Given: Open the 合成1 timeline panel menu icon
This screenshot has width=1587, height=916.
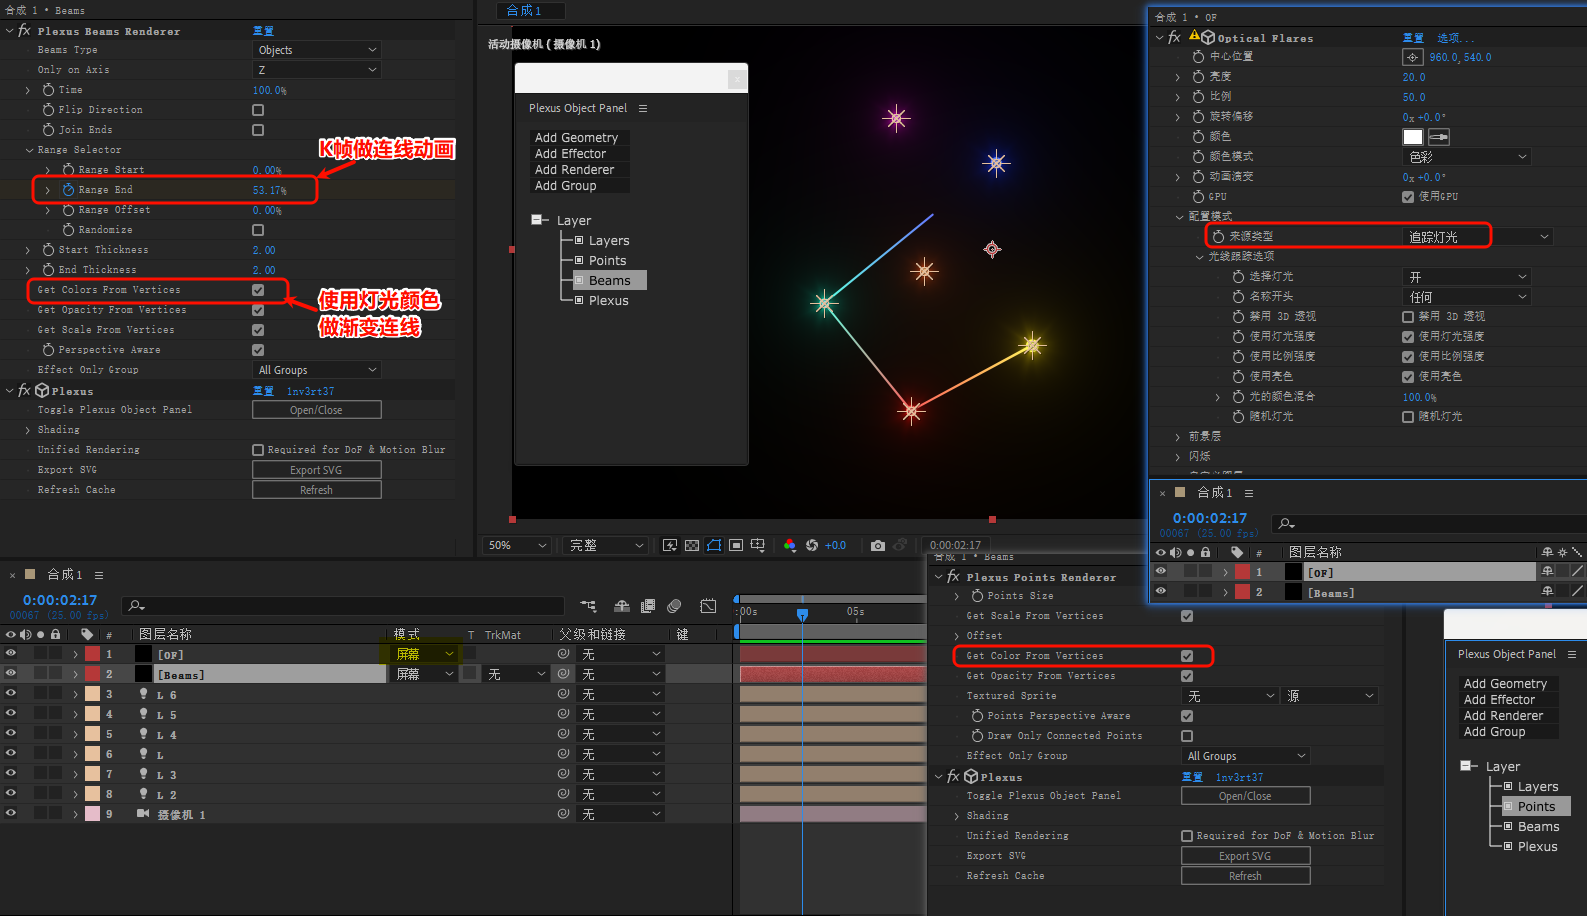Looking at the screenshot, I should (99, 575).
